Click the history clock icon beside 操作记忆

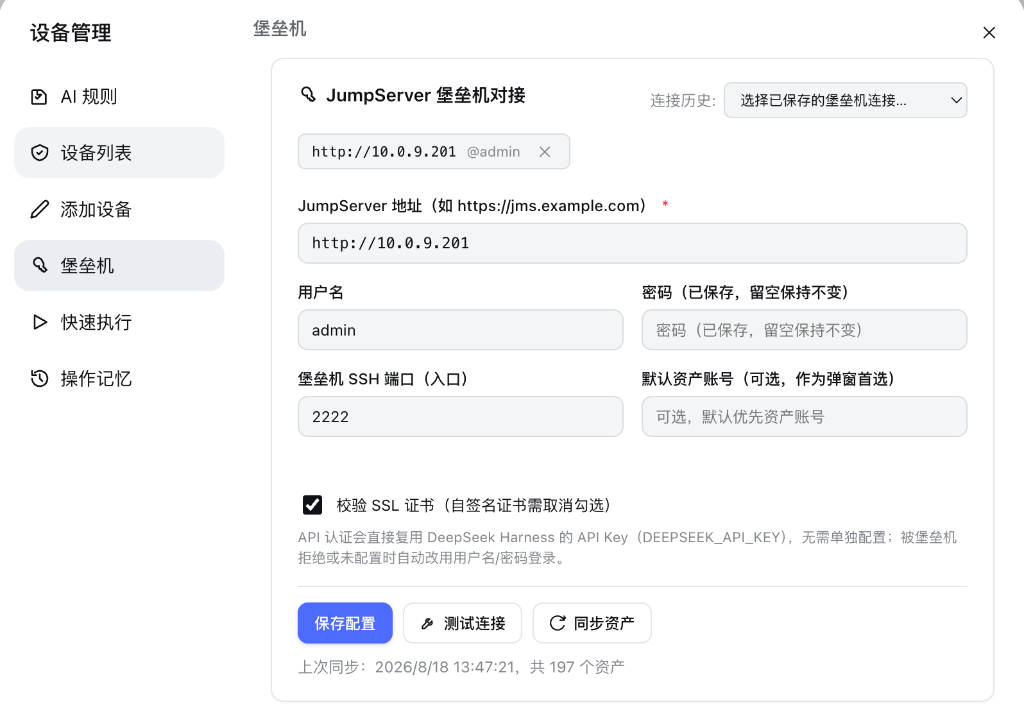(39, 378)
